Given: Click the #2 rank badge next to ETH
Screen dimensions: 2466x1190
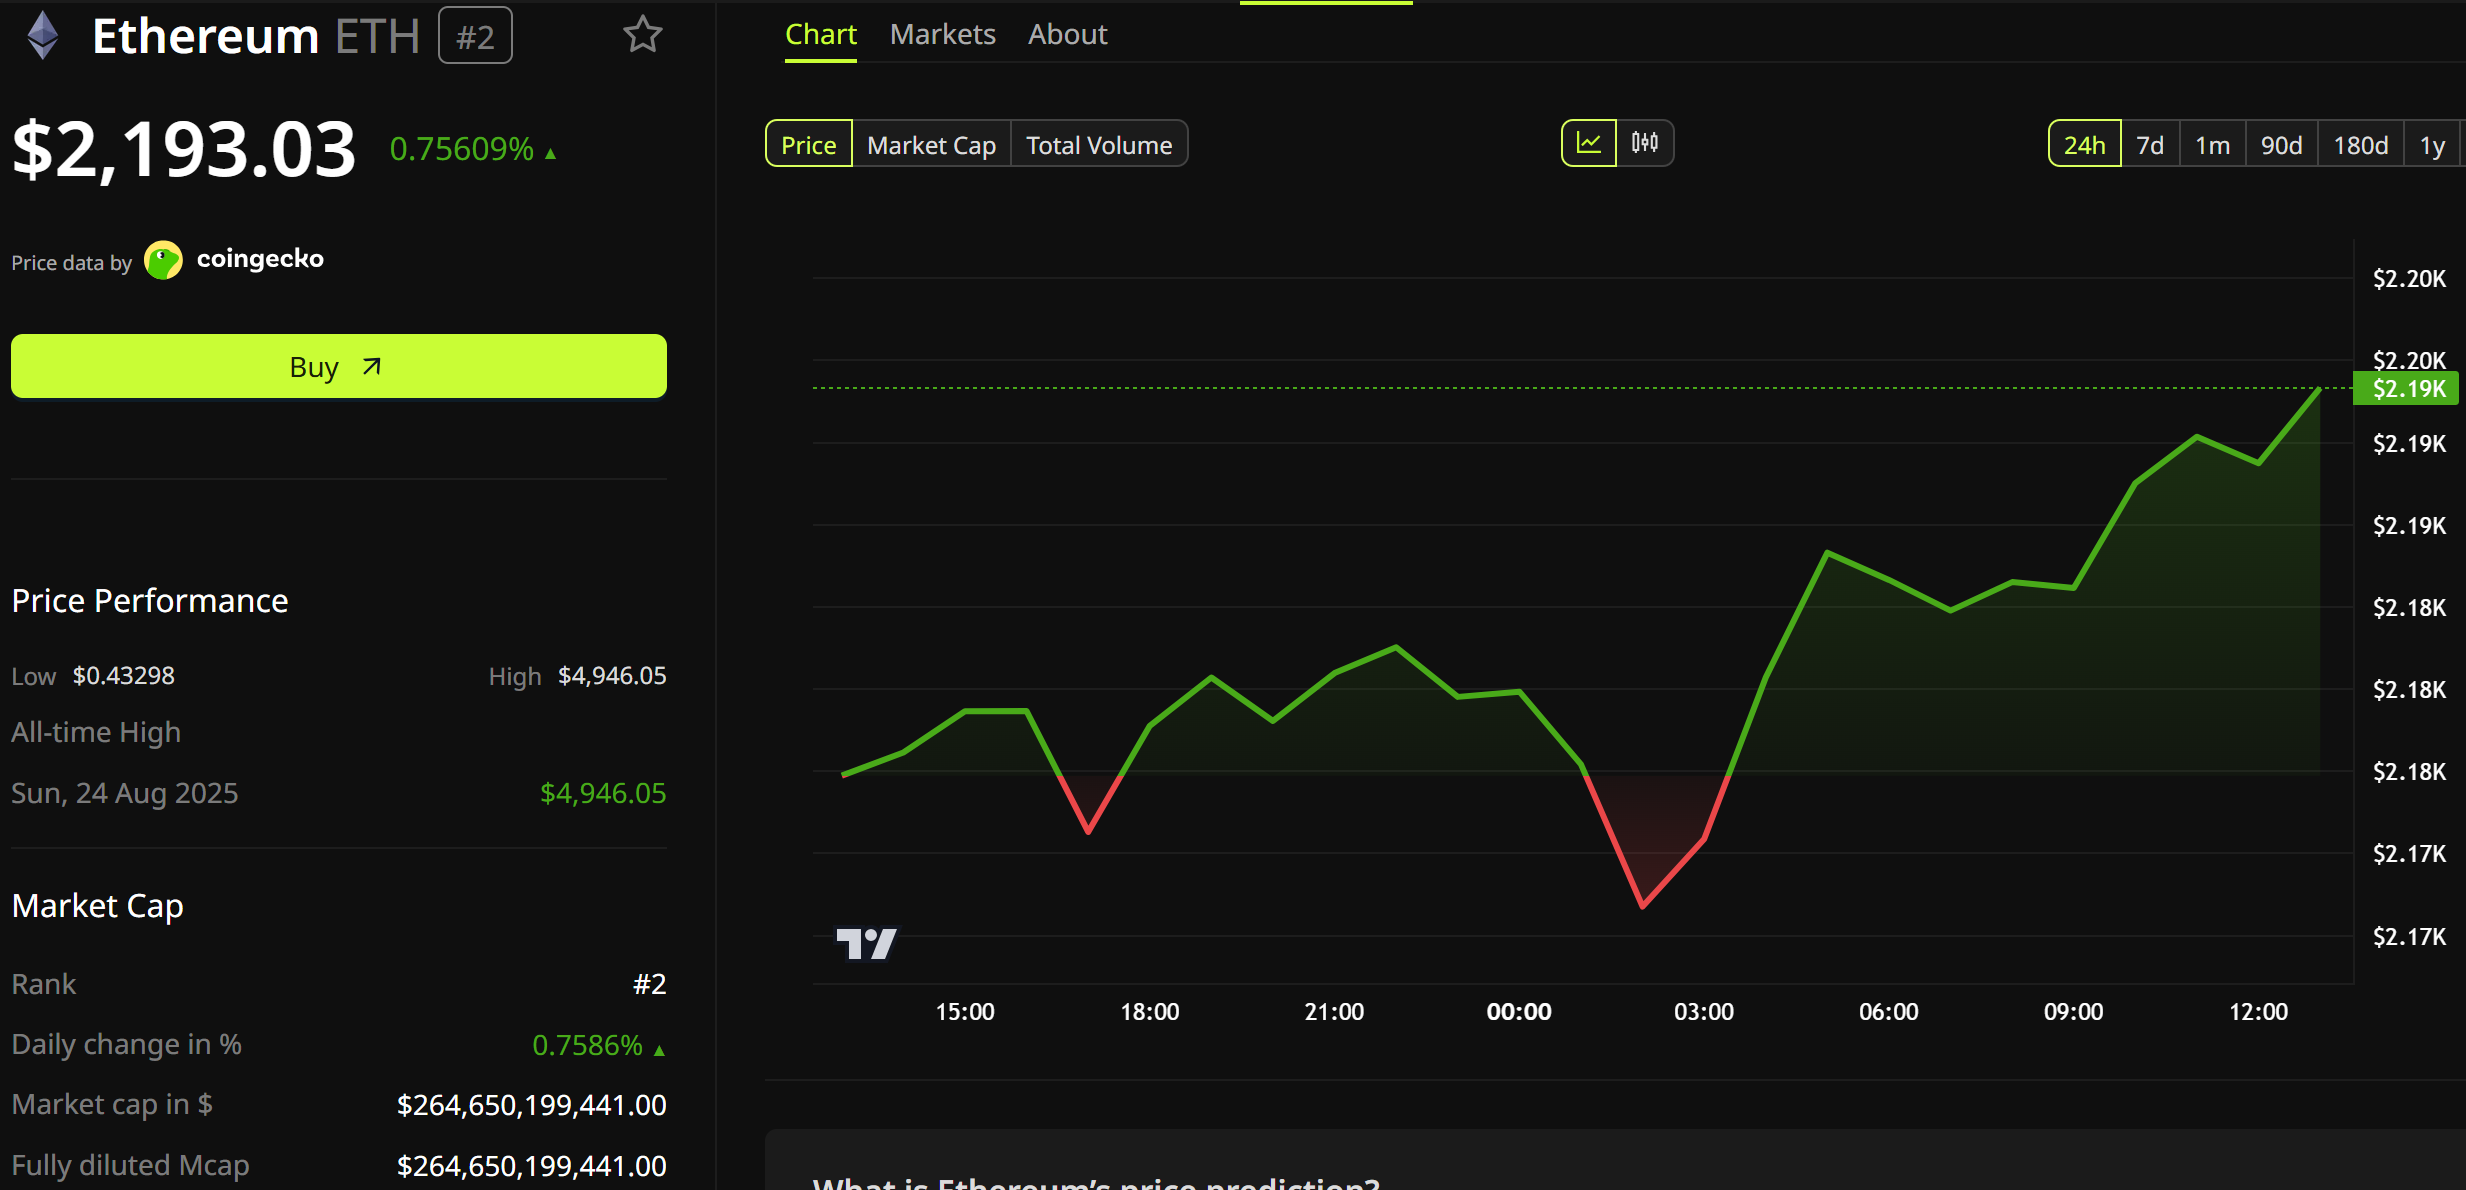Looking at the screenshot, I should [475, 36].
